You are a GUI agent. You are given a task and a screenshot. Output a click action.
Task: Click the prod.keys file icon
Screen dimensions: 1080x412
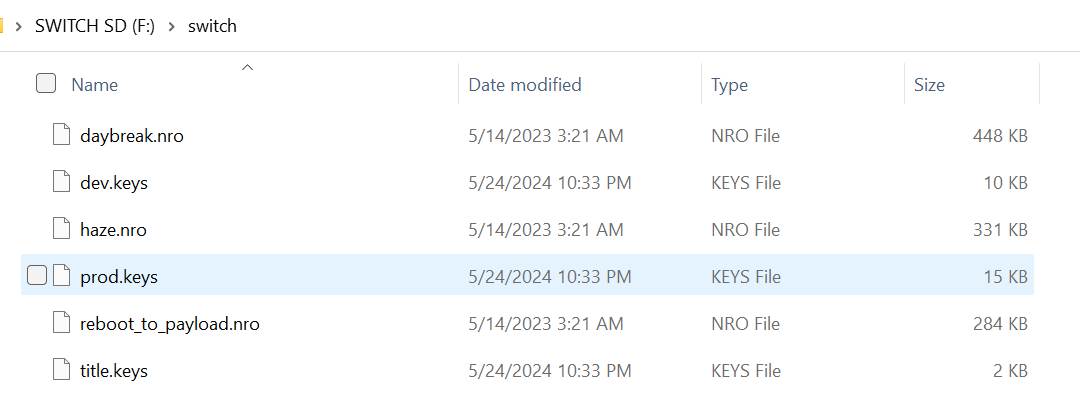(62, 276)
